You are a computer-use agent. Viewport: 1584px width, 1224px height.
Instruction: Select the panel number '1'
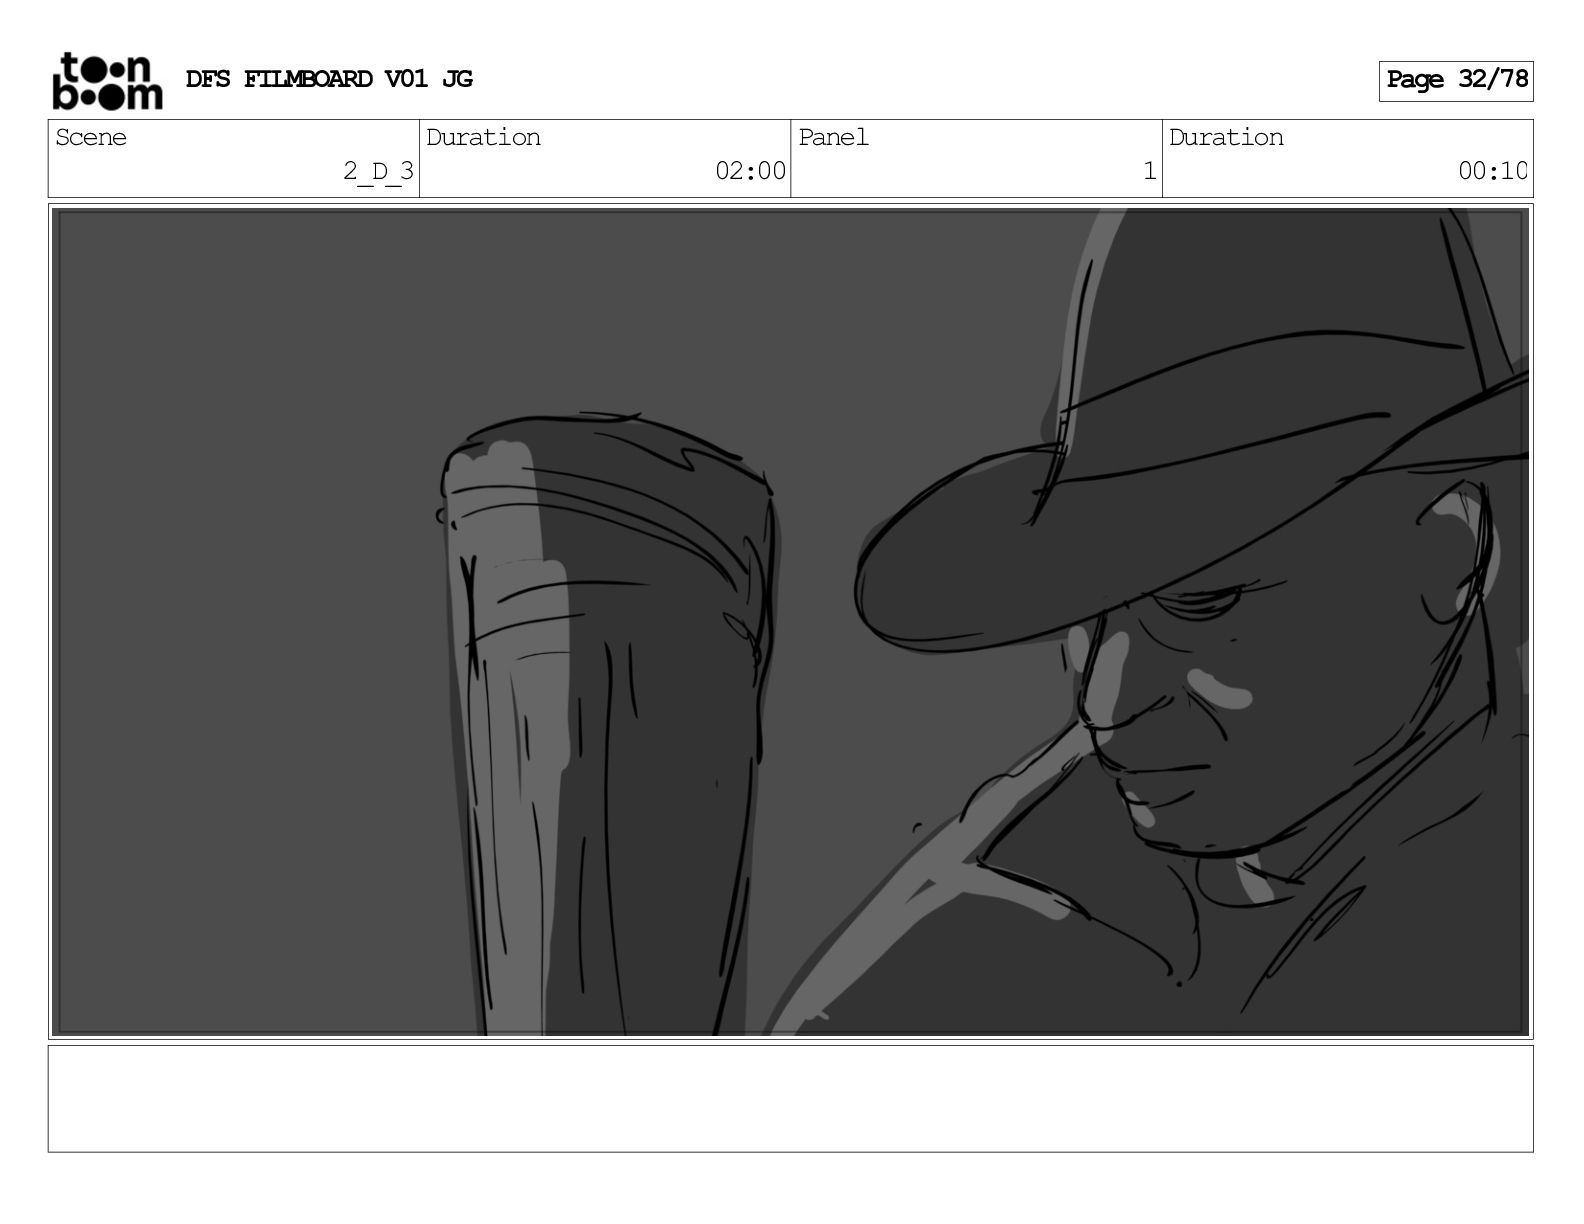point(1150,171)
